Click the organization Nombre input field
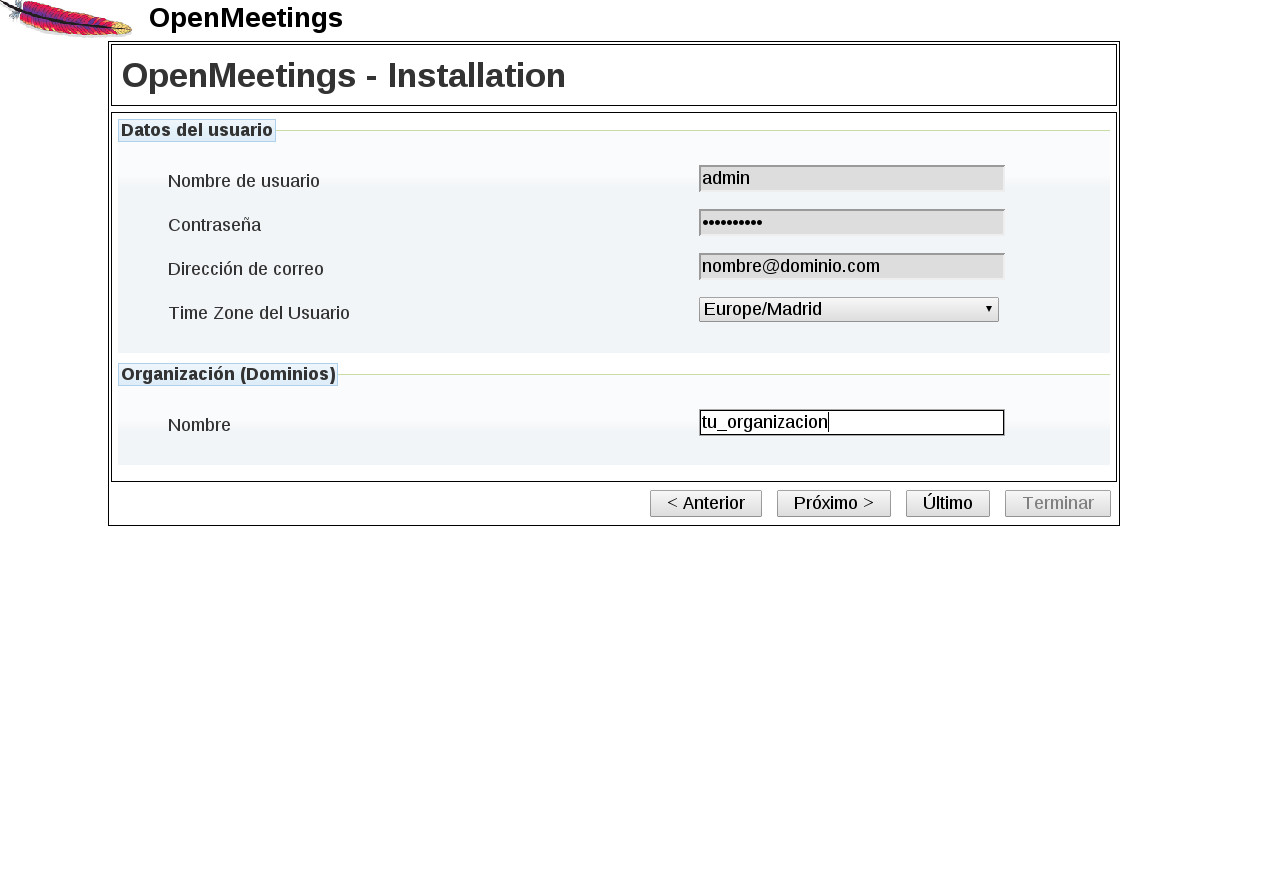 [x=851, y=422]
